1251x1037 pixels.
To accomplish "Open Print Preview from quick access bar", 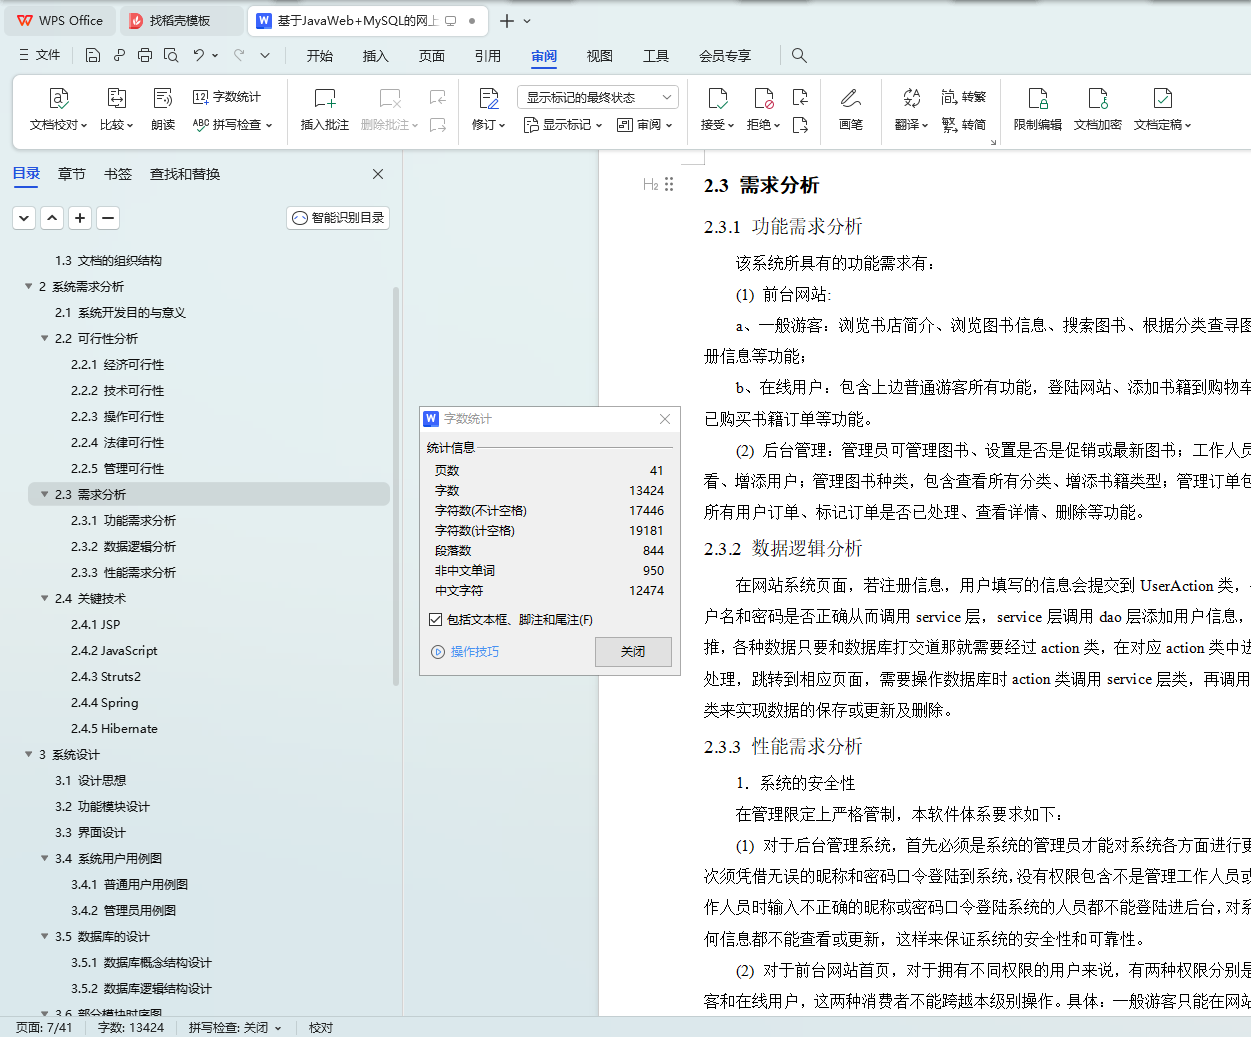I will pyautogui.click(x=171, y=55).
